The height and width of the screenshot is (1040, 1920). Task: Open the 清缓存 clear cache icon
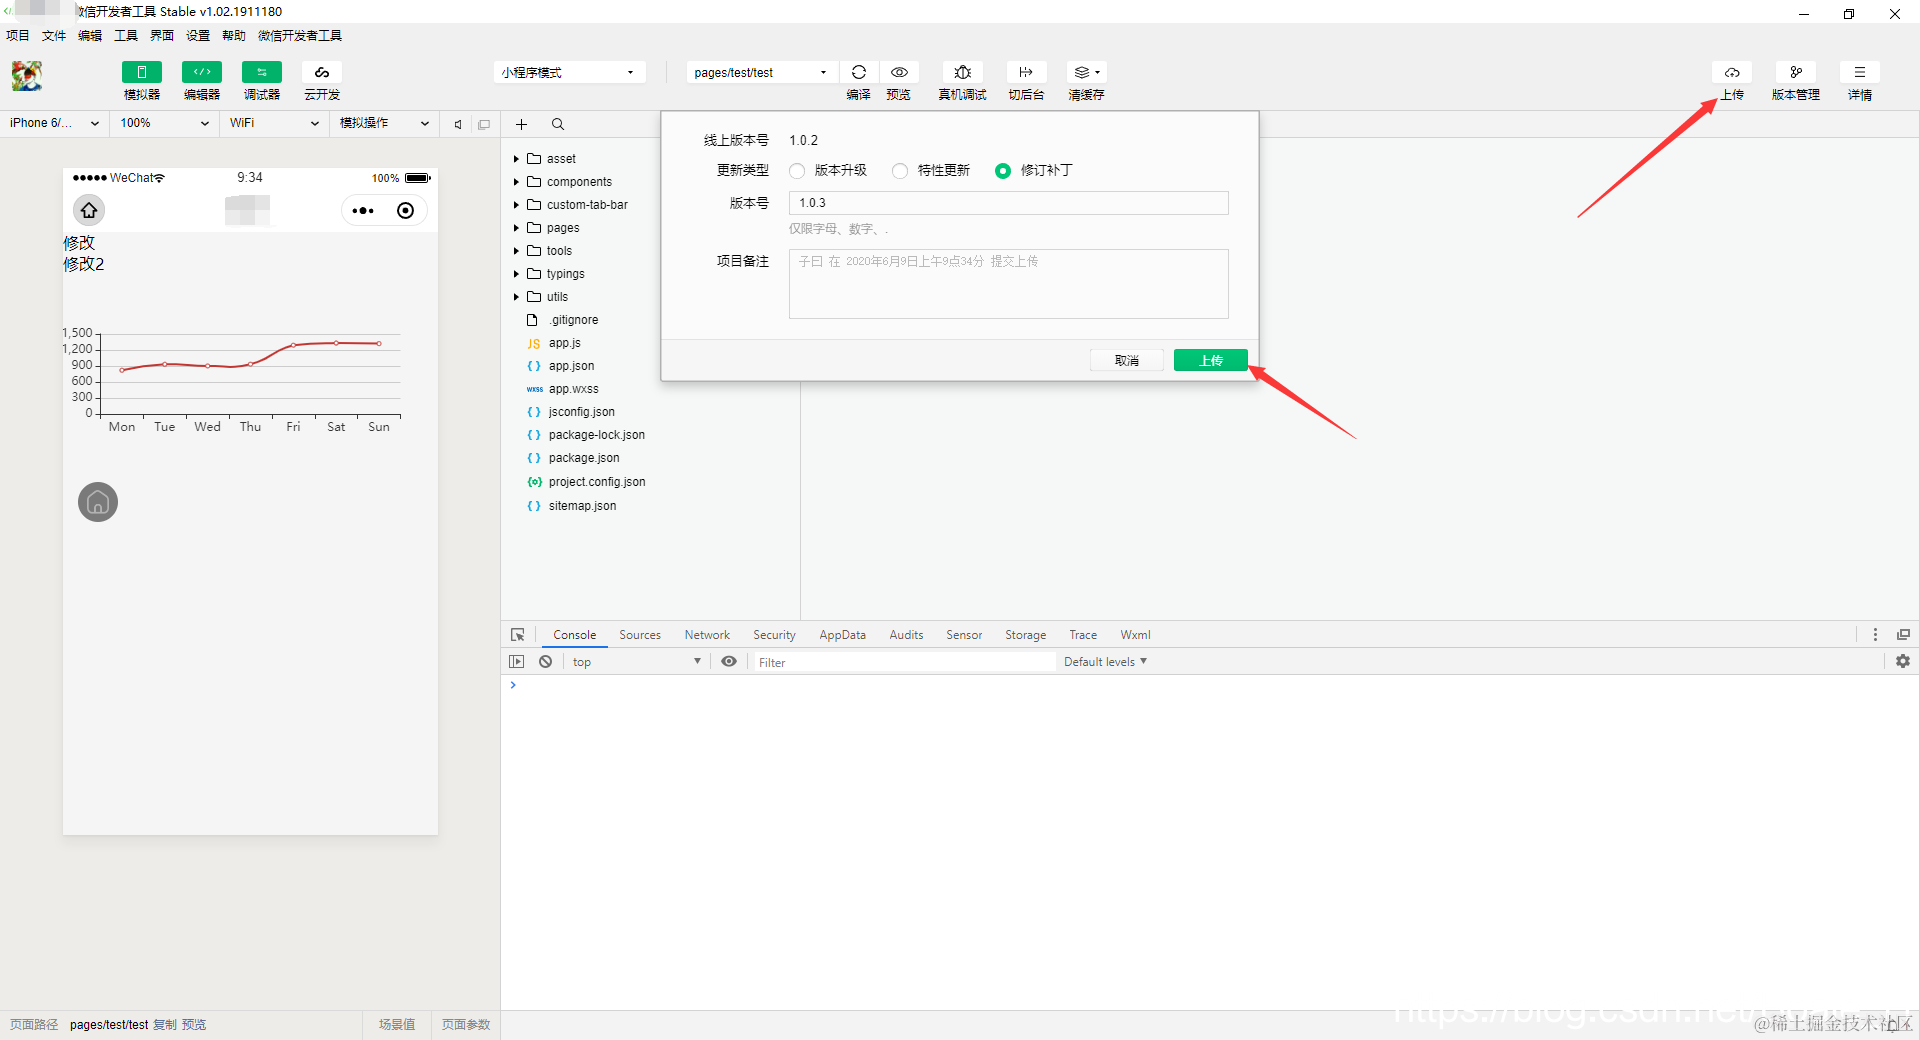tap(1086, 72)
